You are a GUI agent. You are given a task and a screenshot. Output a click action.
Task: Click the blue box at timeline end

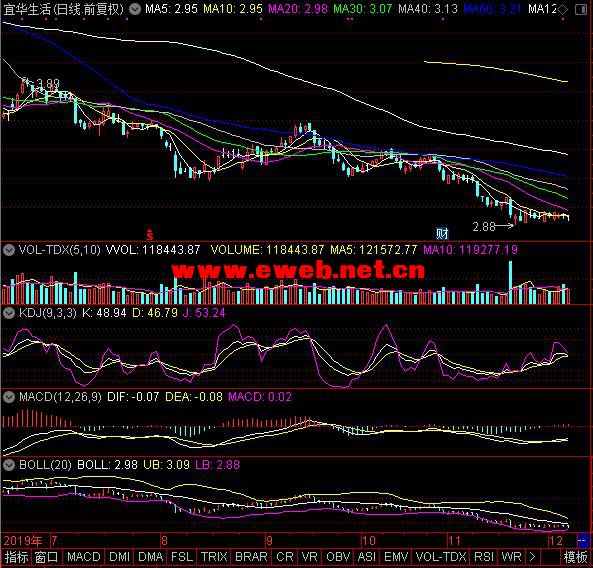583,540
